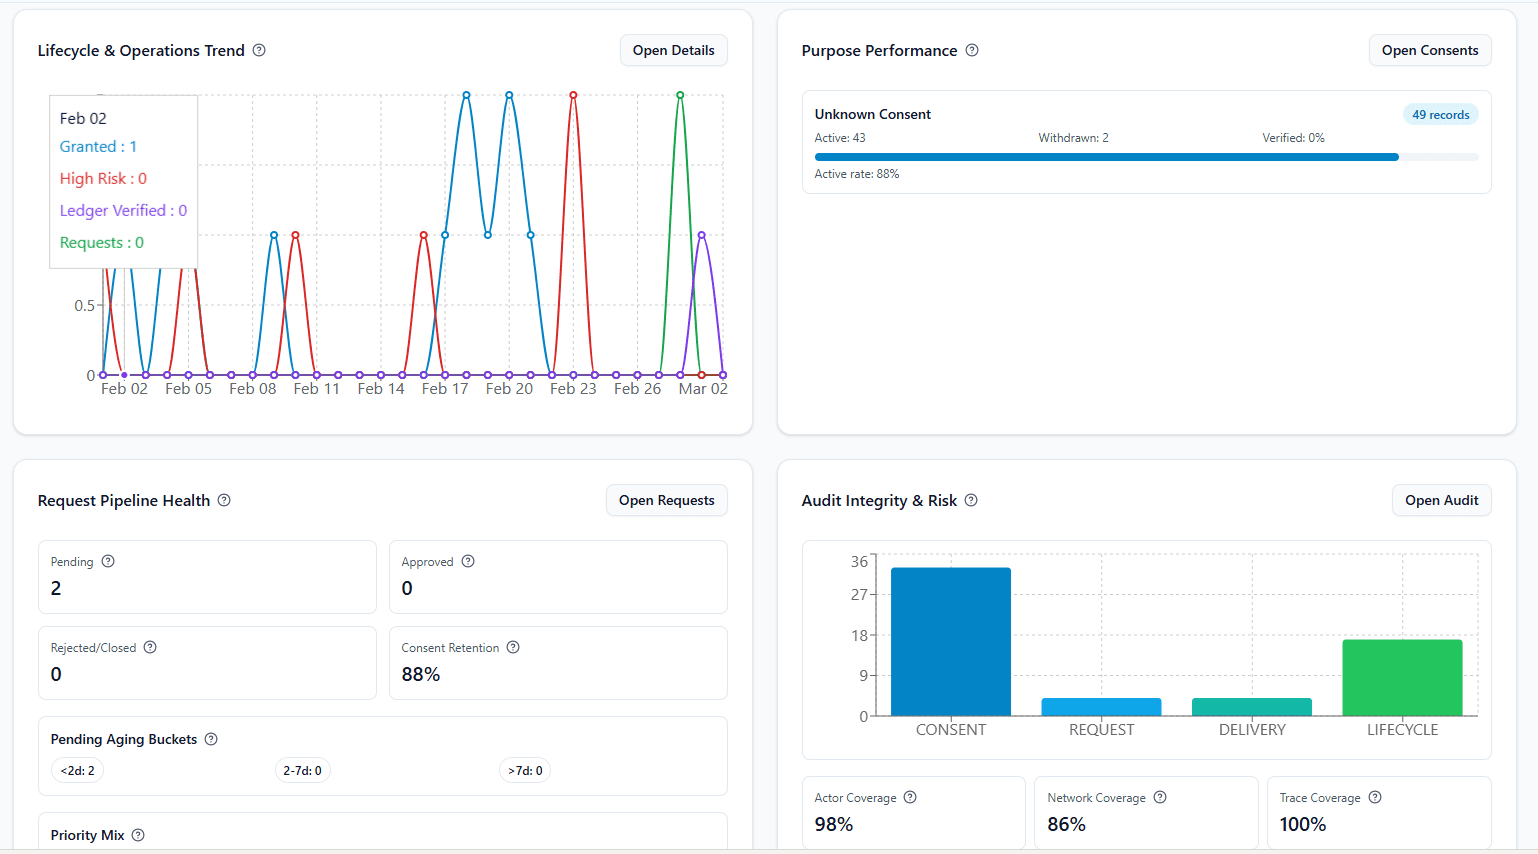Click the help icon beside Trace Coverage

(x=1373, y=797)
